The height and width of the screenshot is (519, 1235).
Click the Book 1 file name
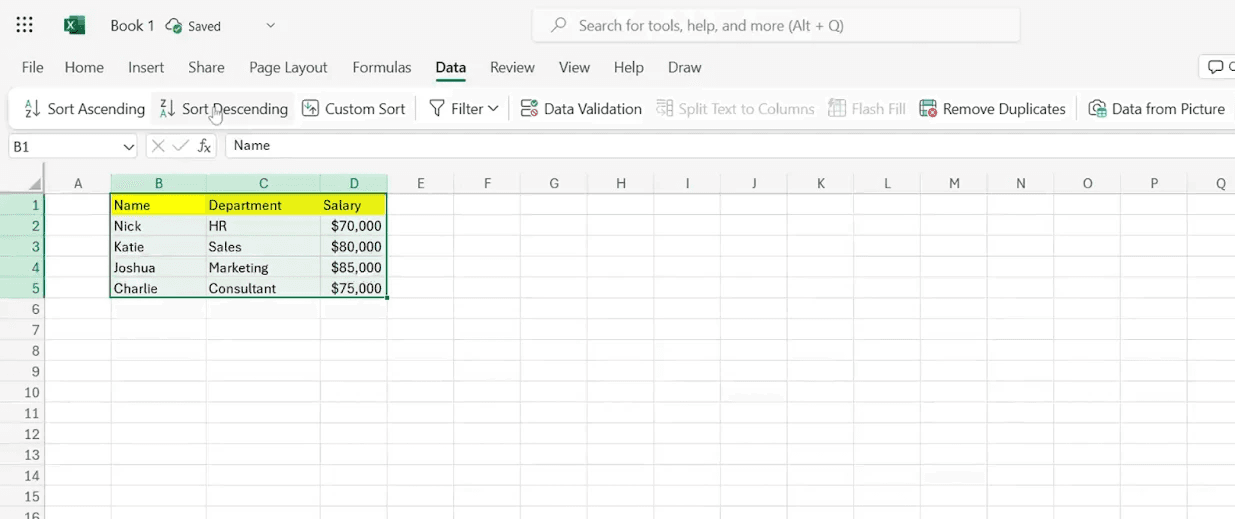point(132,26)
